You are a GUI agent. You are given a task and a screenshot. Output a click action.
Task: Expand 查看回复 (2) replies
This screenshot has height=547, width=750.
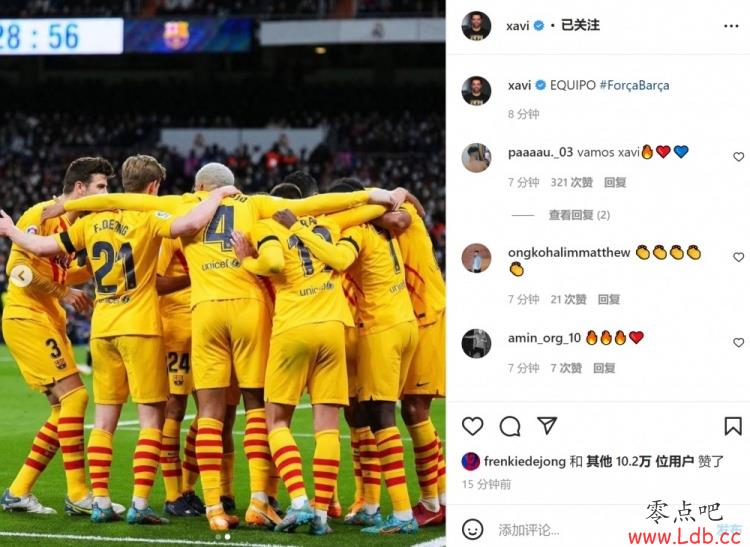[579, 215]
